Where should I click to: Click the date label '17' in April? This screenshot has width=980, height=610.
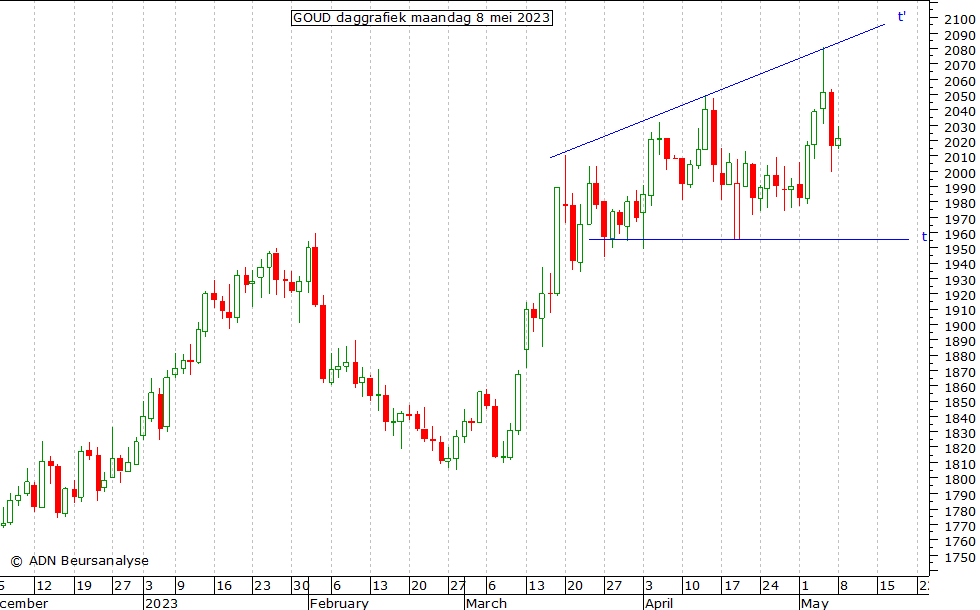[732, 586]
